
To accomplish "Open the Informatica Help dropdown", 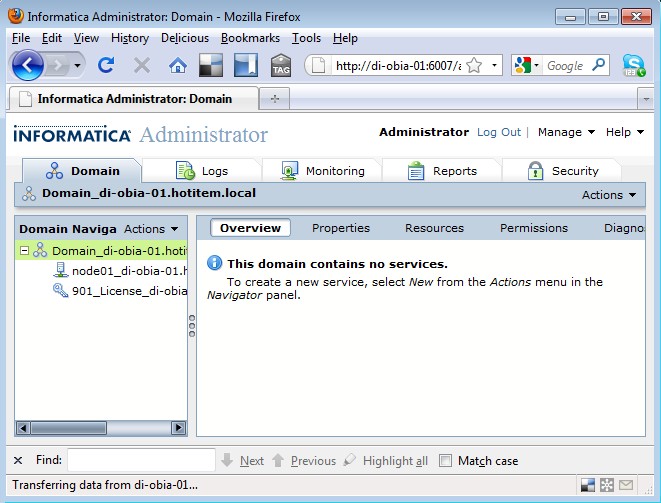I will pos(625,132).
